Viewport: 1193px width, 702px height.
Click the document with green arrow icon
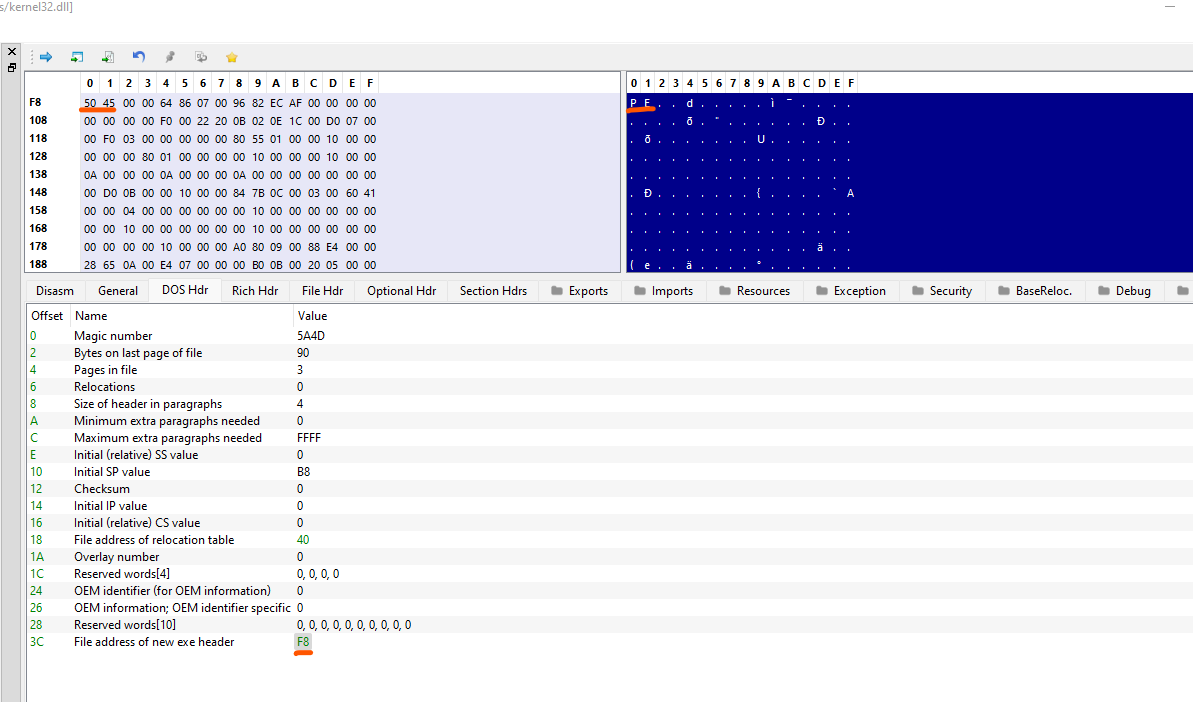point(108,57)
